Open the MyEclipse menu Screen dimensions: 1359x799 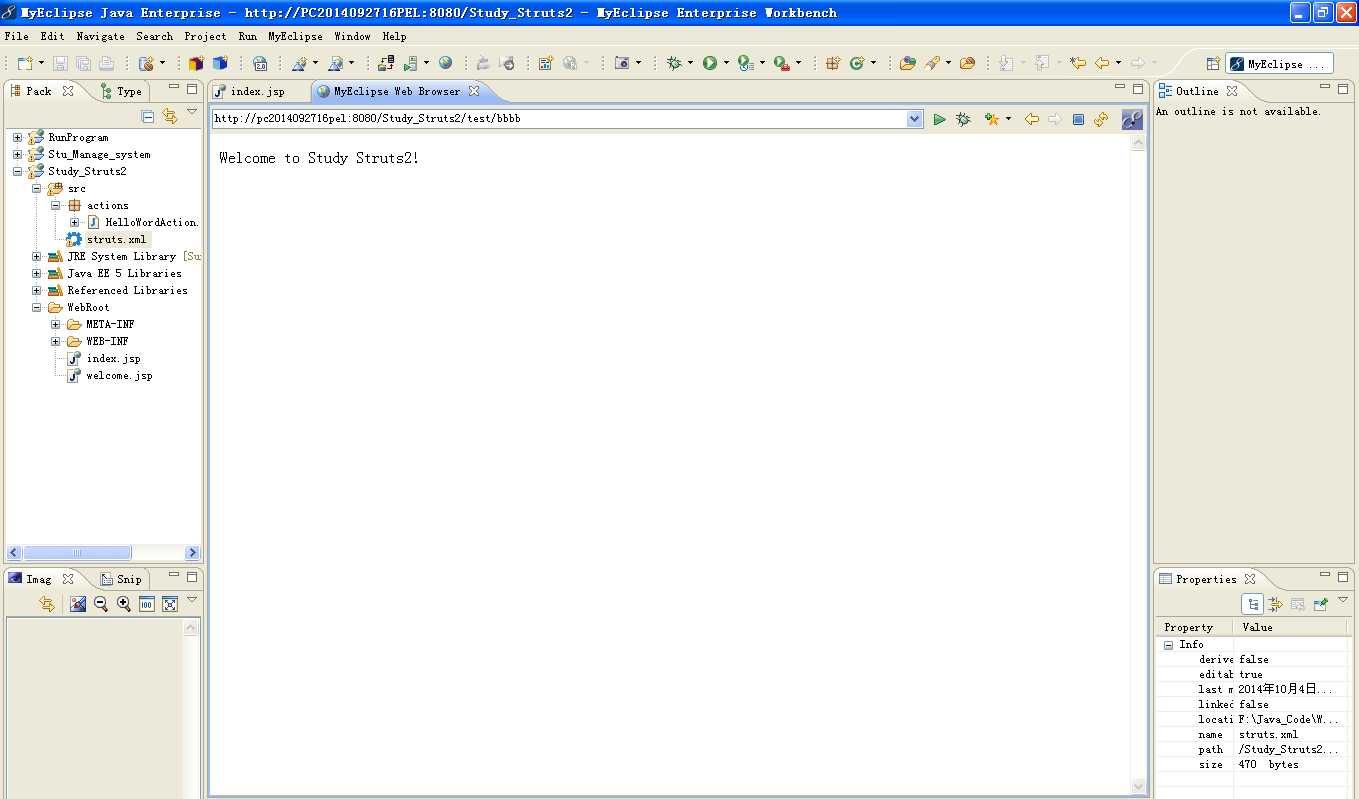[295, 36]
